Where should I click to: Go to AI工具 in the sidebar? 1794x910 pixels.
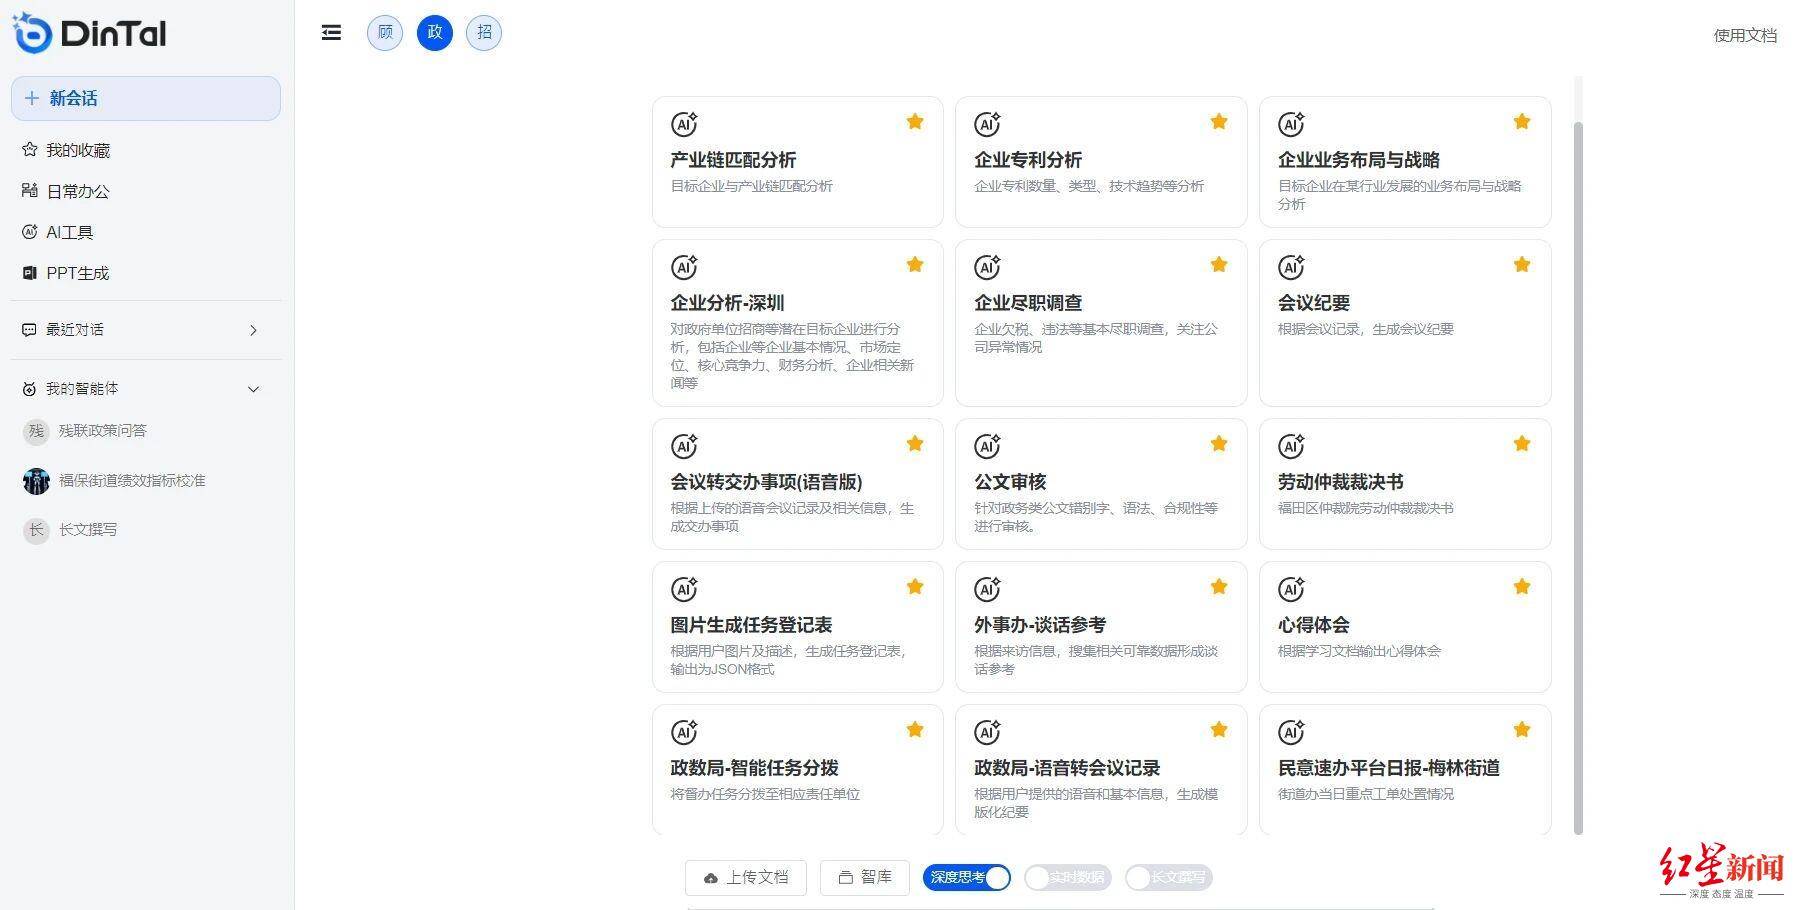coord(69,232)
